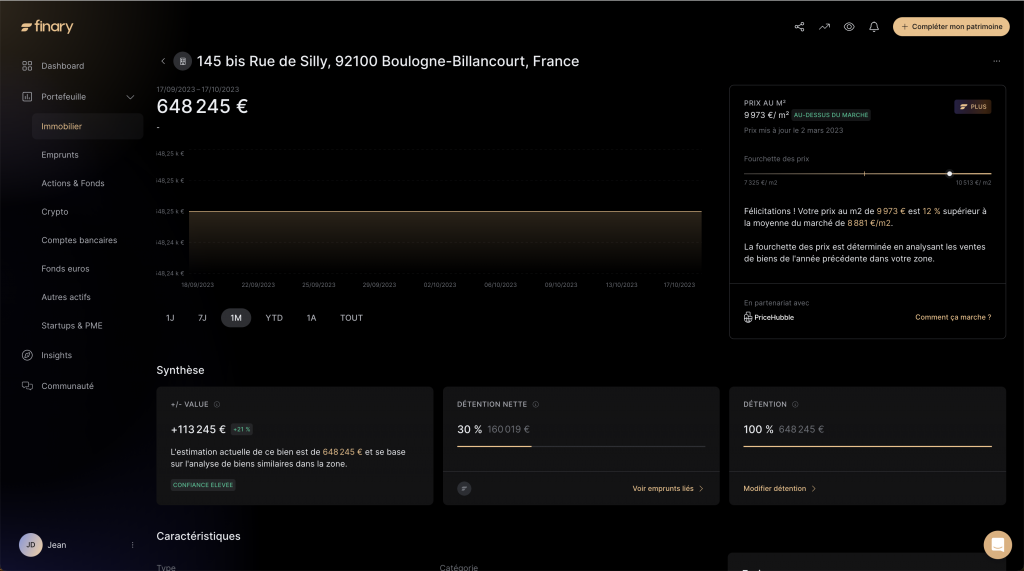Open Voir emprunts liés link
The height and width of the screenshot is (571, 1024).
tap(663, 489)
